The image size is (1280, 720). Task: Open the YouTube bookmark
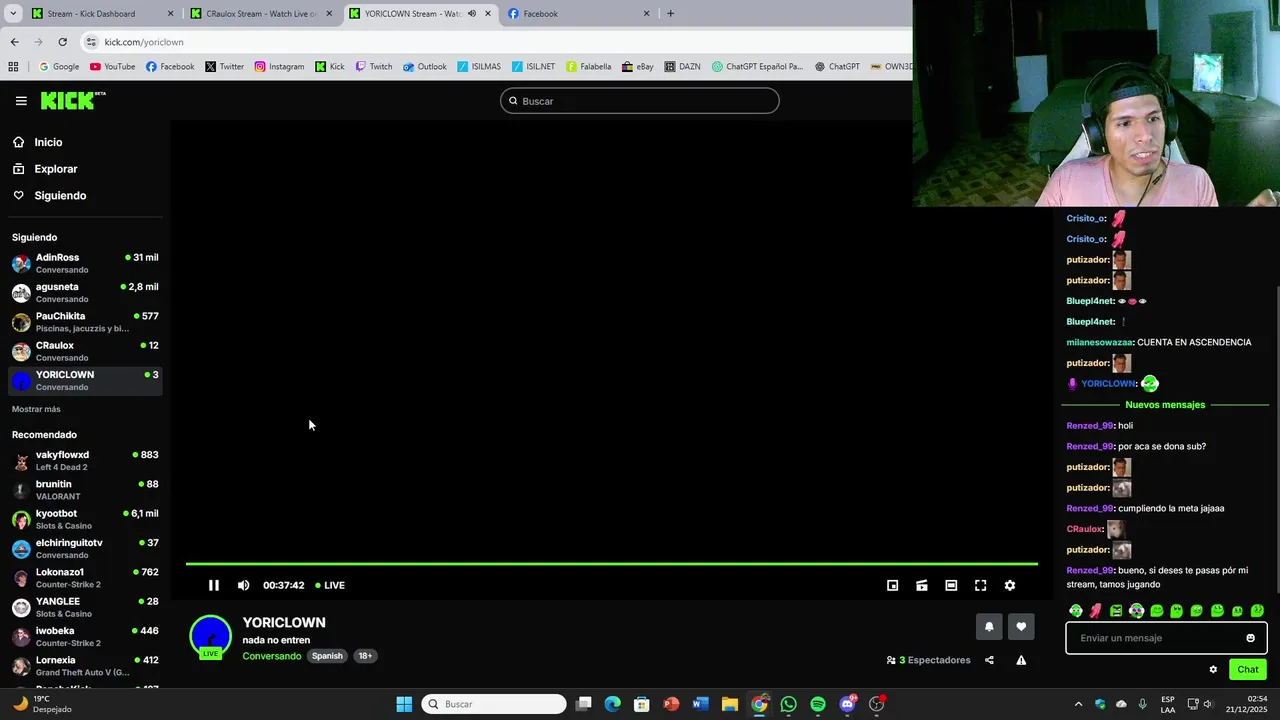tap(112, 67)
